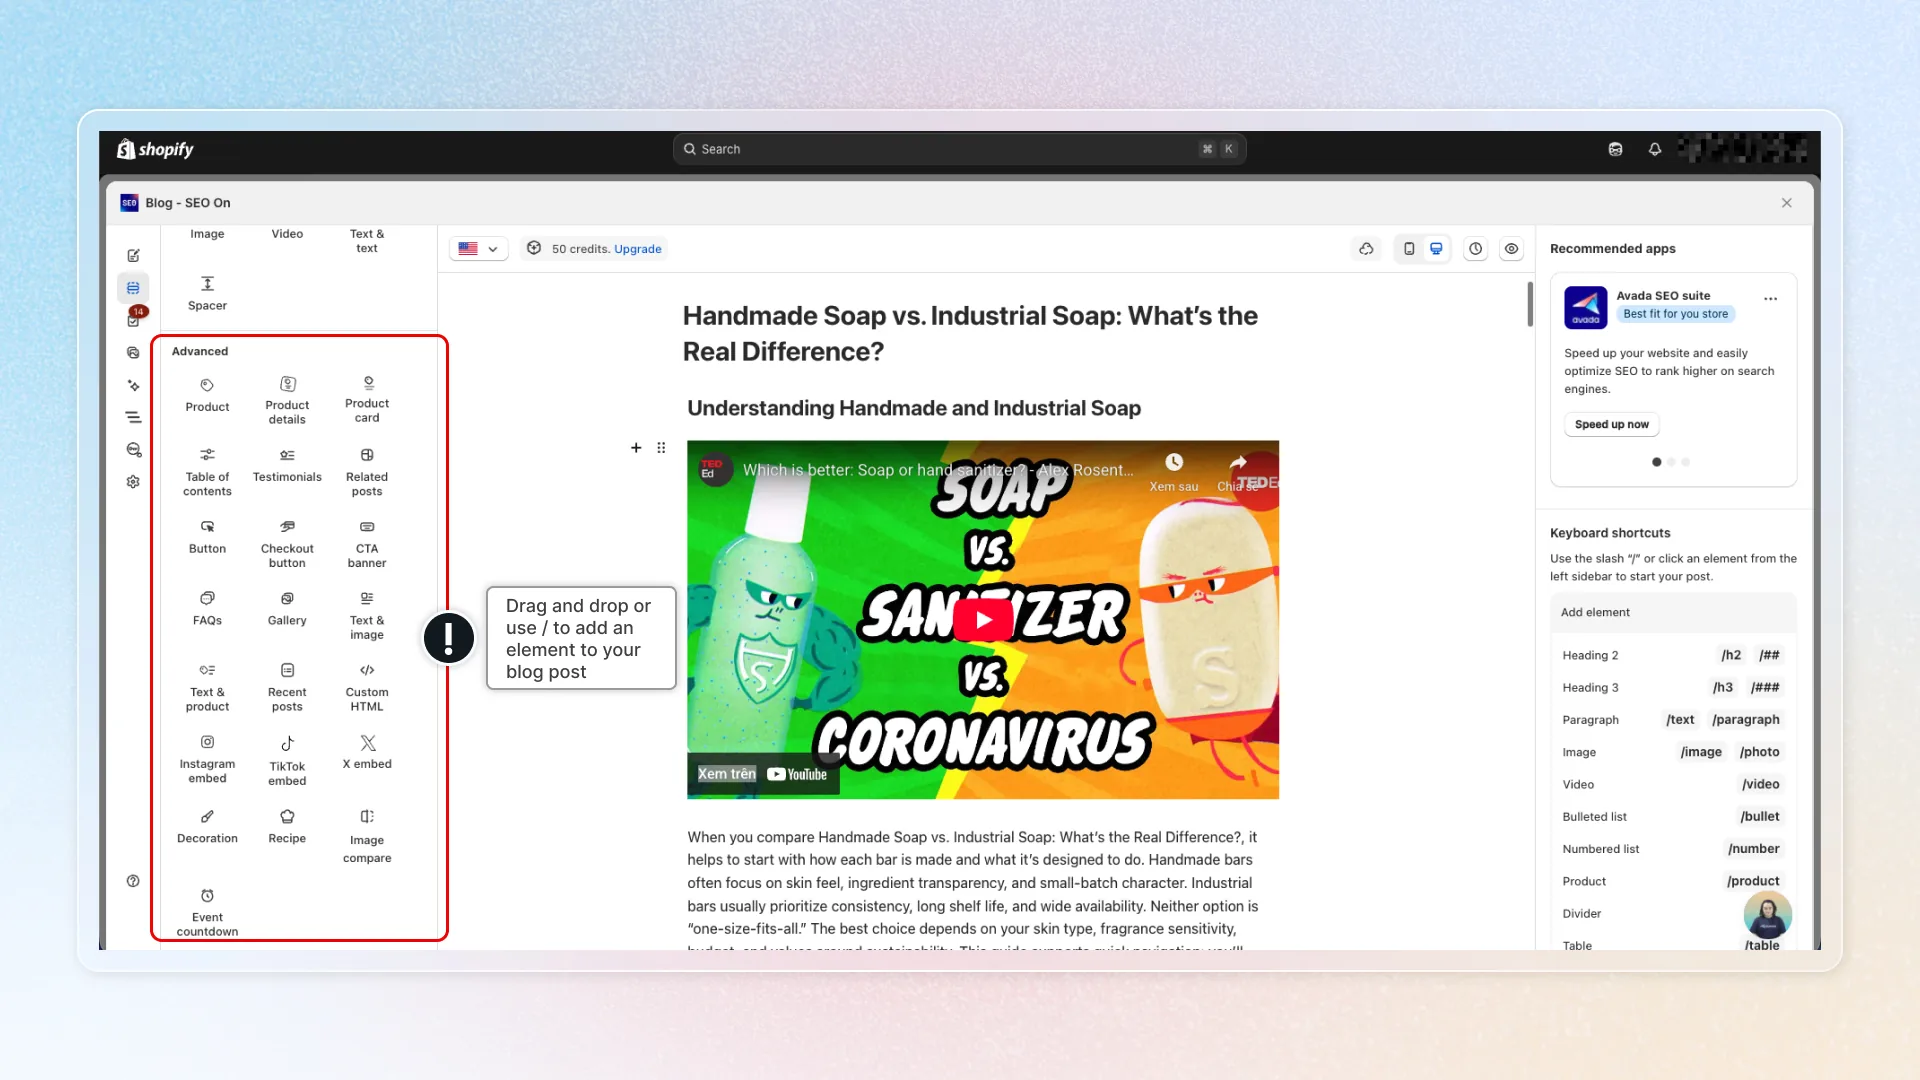The image size is (1920, 1080).
Task: Open the help icon at the rail bottom
Action: [x=133, y=881]
